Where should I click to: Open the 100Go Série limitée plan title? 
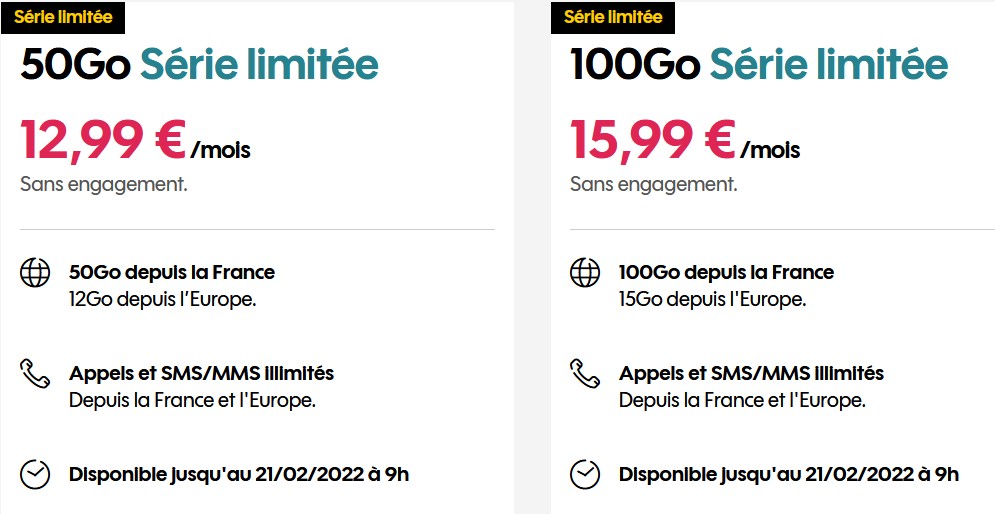click(x=759, y=65)
